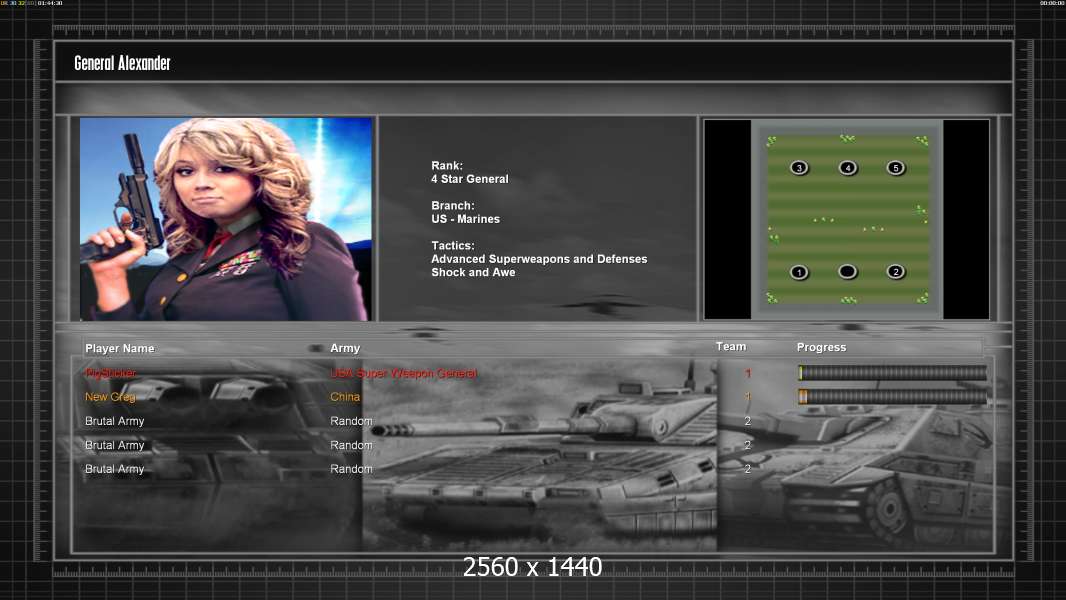The width and height of the screenshot is (1066, 600).
Task: Click start position 1 on the map
Action: click(799, 272)
